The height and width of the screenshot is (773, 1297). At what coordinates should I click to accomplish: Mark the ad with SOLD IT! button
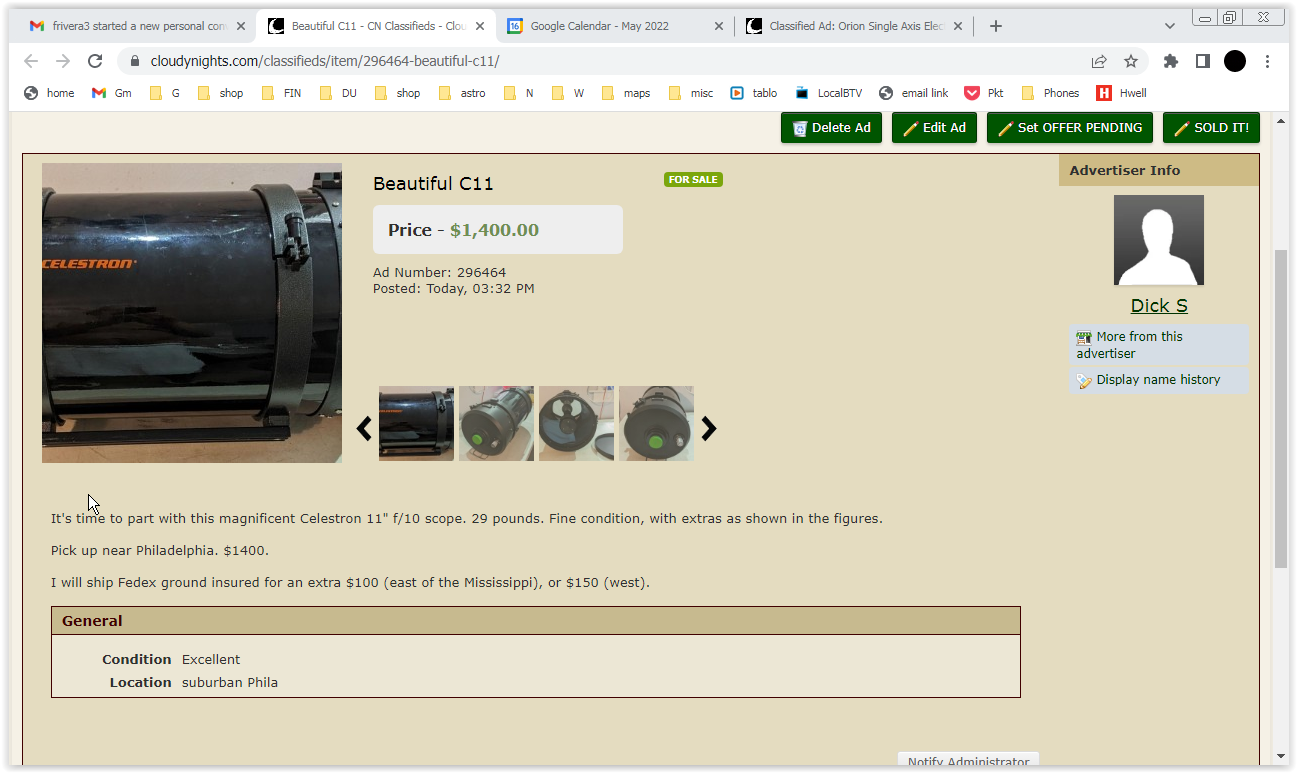click(1211, 128)
